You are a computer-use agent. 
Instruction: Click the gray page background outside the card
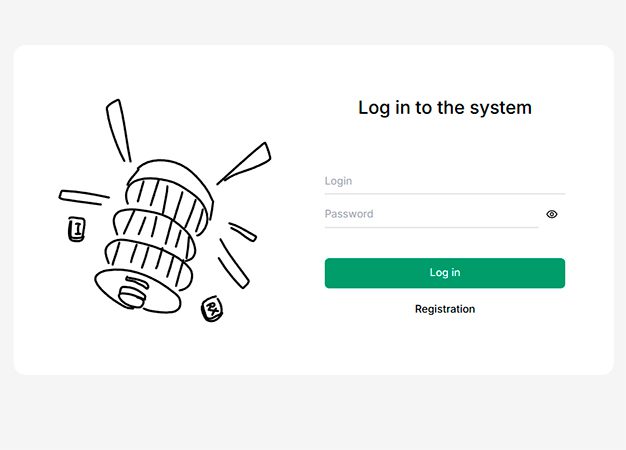tap(300, 415)
